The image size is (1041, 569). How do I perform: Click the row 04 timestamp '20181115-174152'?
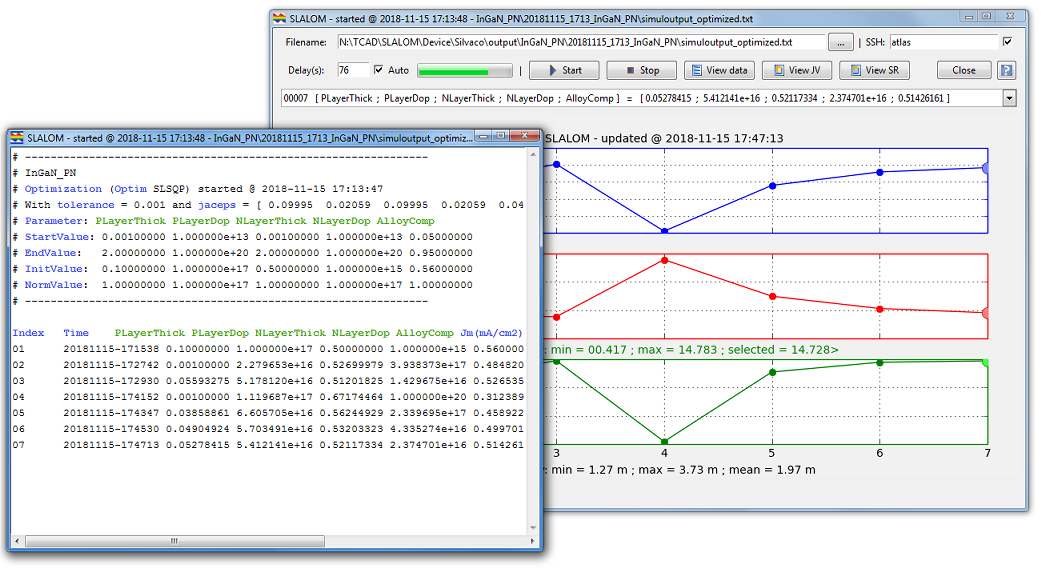click(x=111, y=397)
